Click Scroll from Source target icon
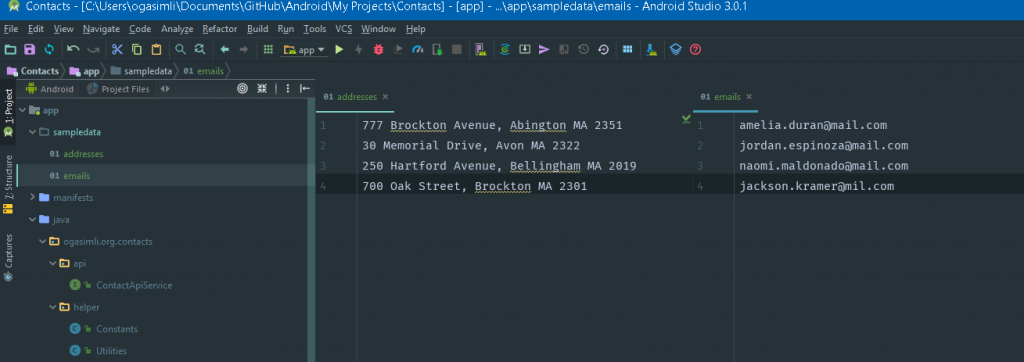The width and height of the screenshot is (1024, 362). click(x=242, y=89)
